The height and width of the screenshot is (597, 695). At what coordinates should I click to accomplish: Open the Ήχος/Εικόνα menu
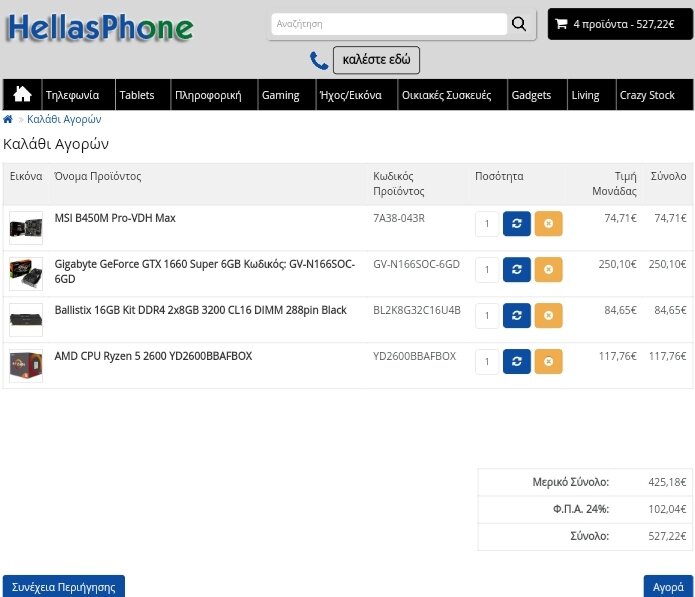point(356,95)
